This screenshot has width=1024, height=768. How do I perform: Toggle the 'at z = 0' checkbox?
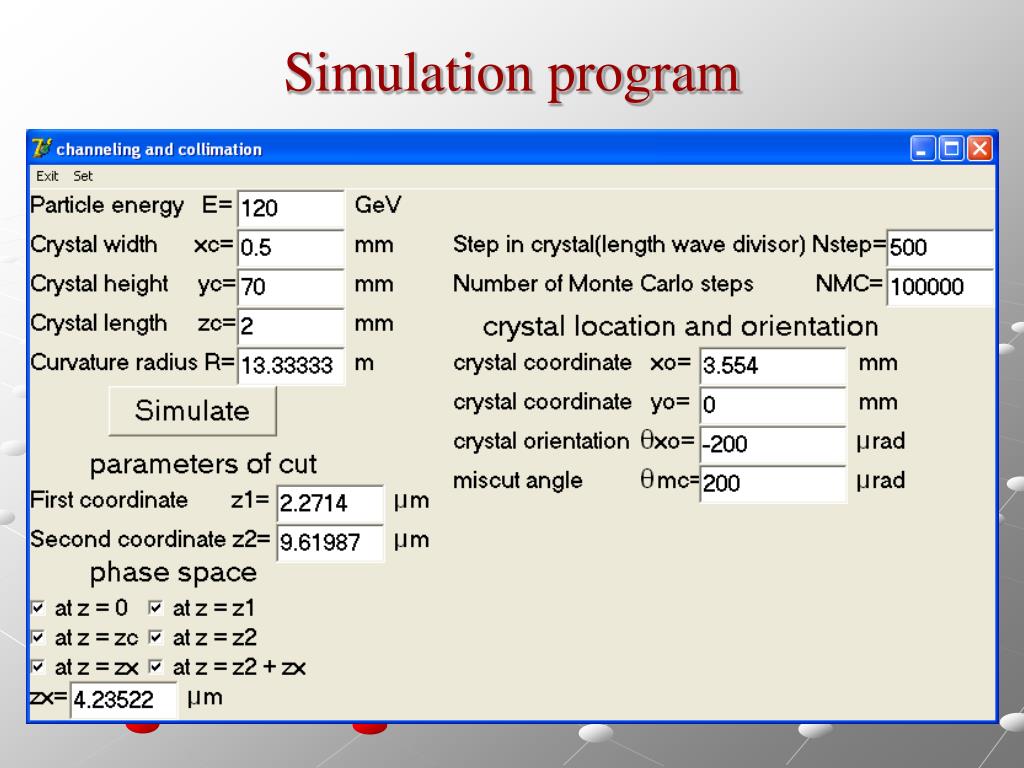(38, 607)
